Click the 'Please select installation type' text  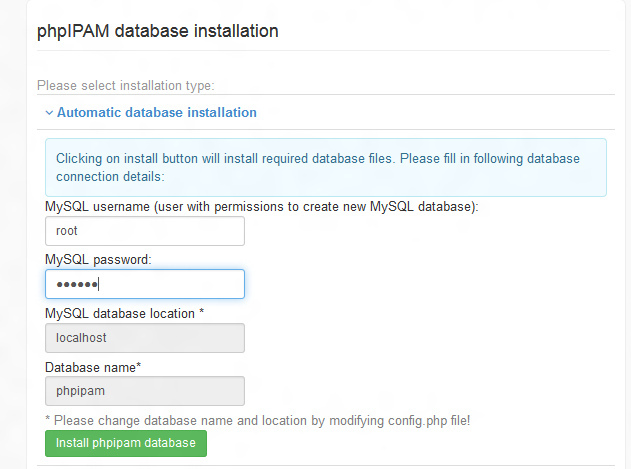click(125, 85)
